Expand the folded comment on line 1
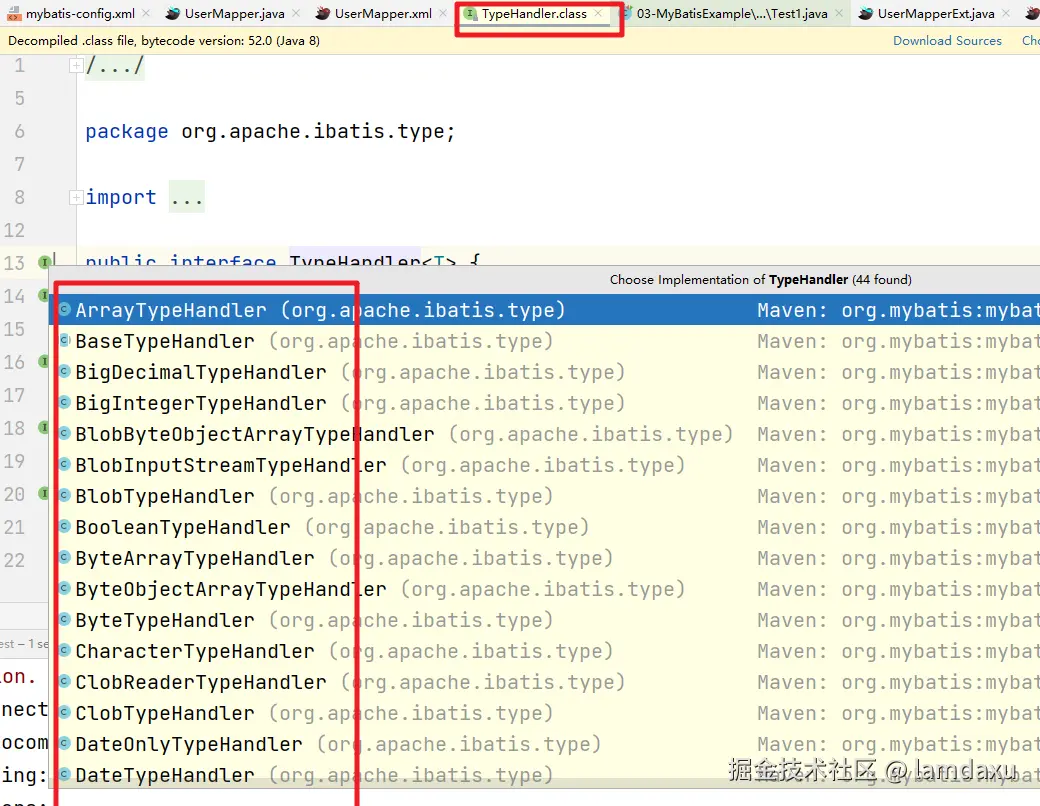This screenshot has width=1040, height=806. point(76,66)
